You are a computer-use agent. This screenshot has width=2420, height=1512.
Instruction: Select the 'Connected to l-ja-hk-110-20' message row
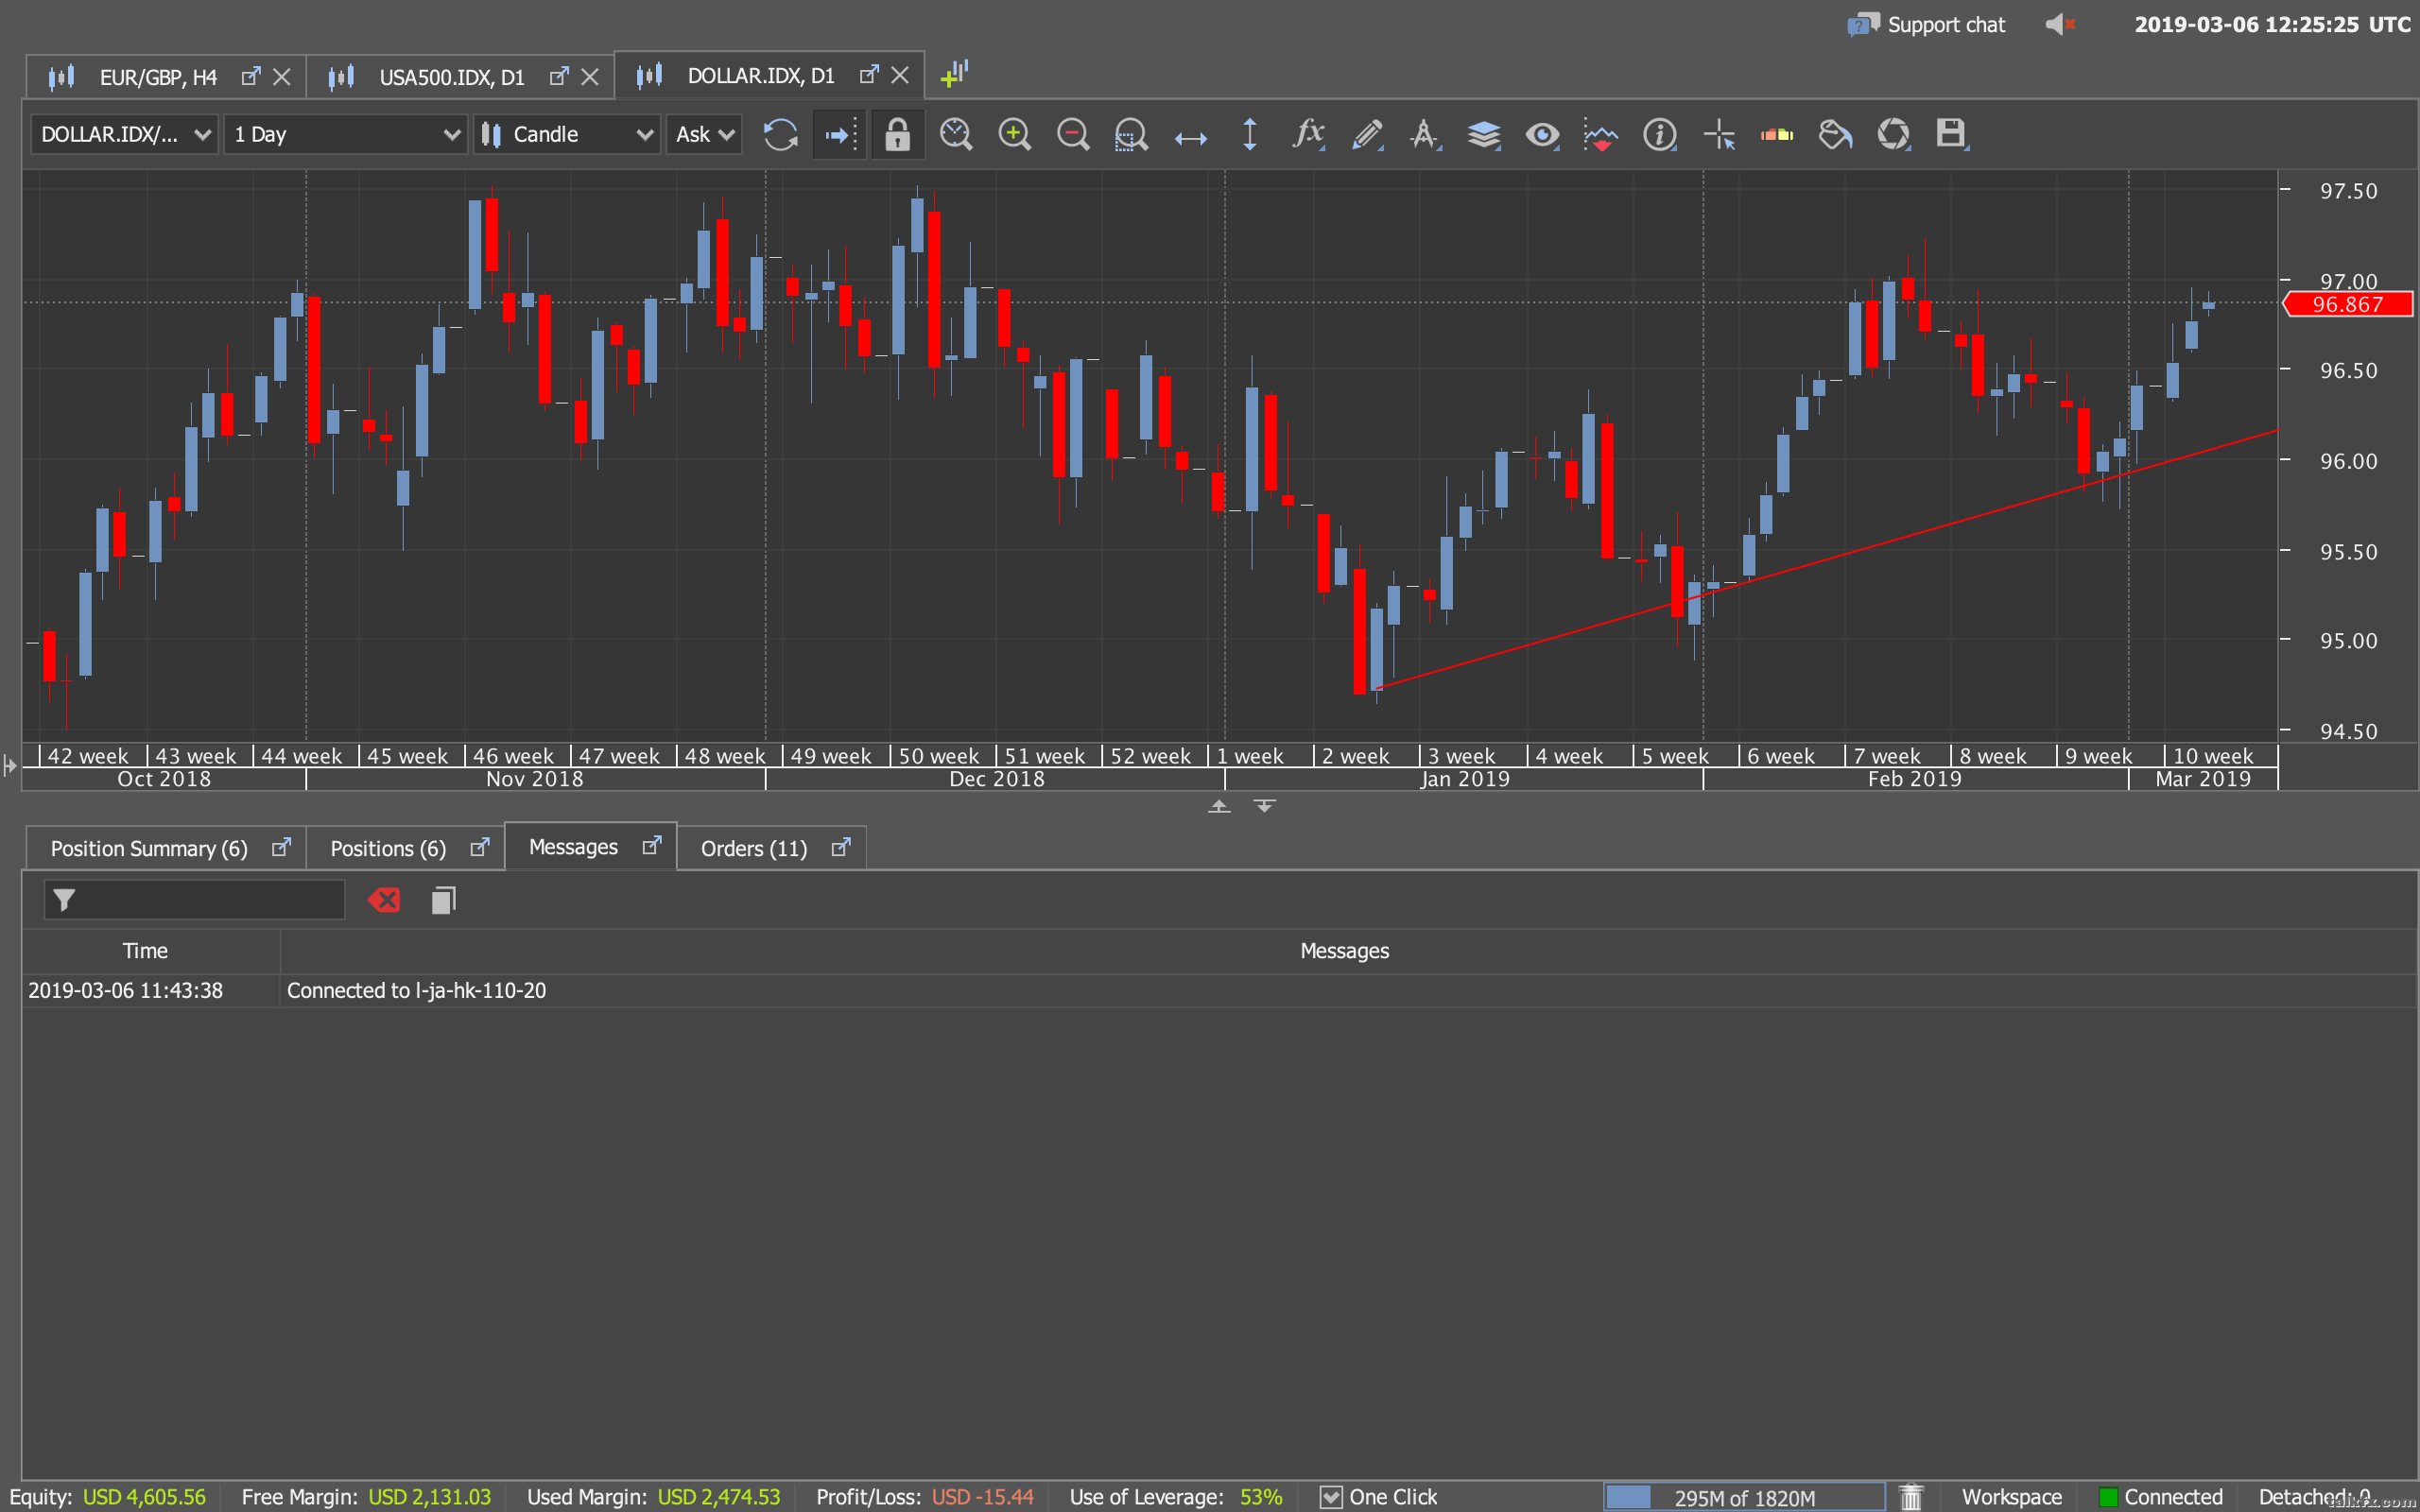(1219, 991)
